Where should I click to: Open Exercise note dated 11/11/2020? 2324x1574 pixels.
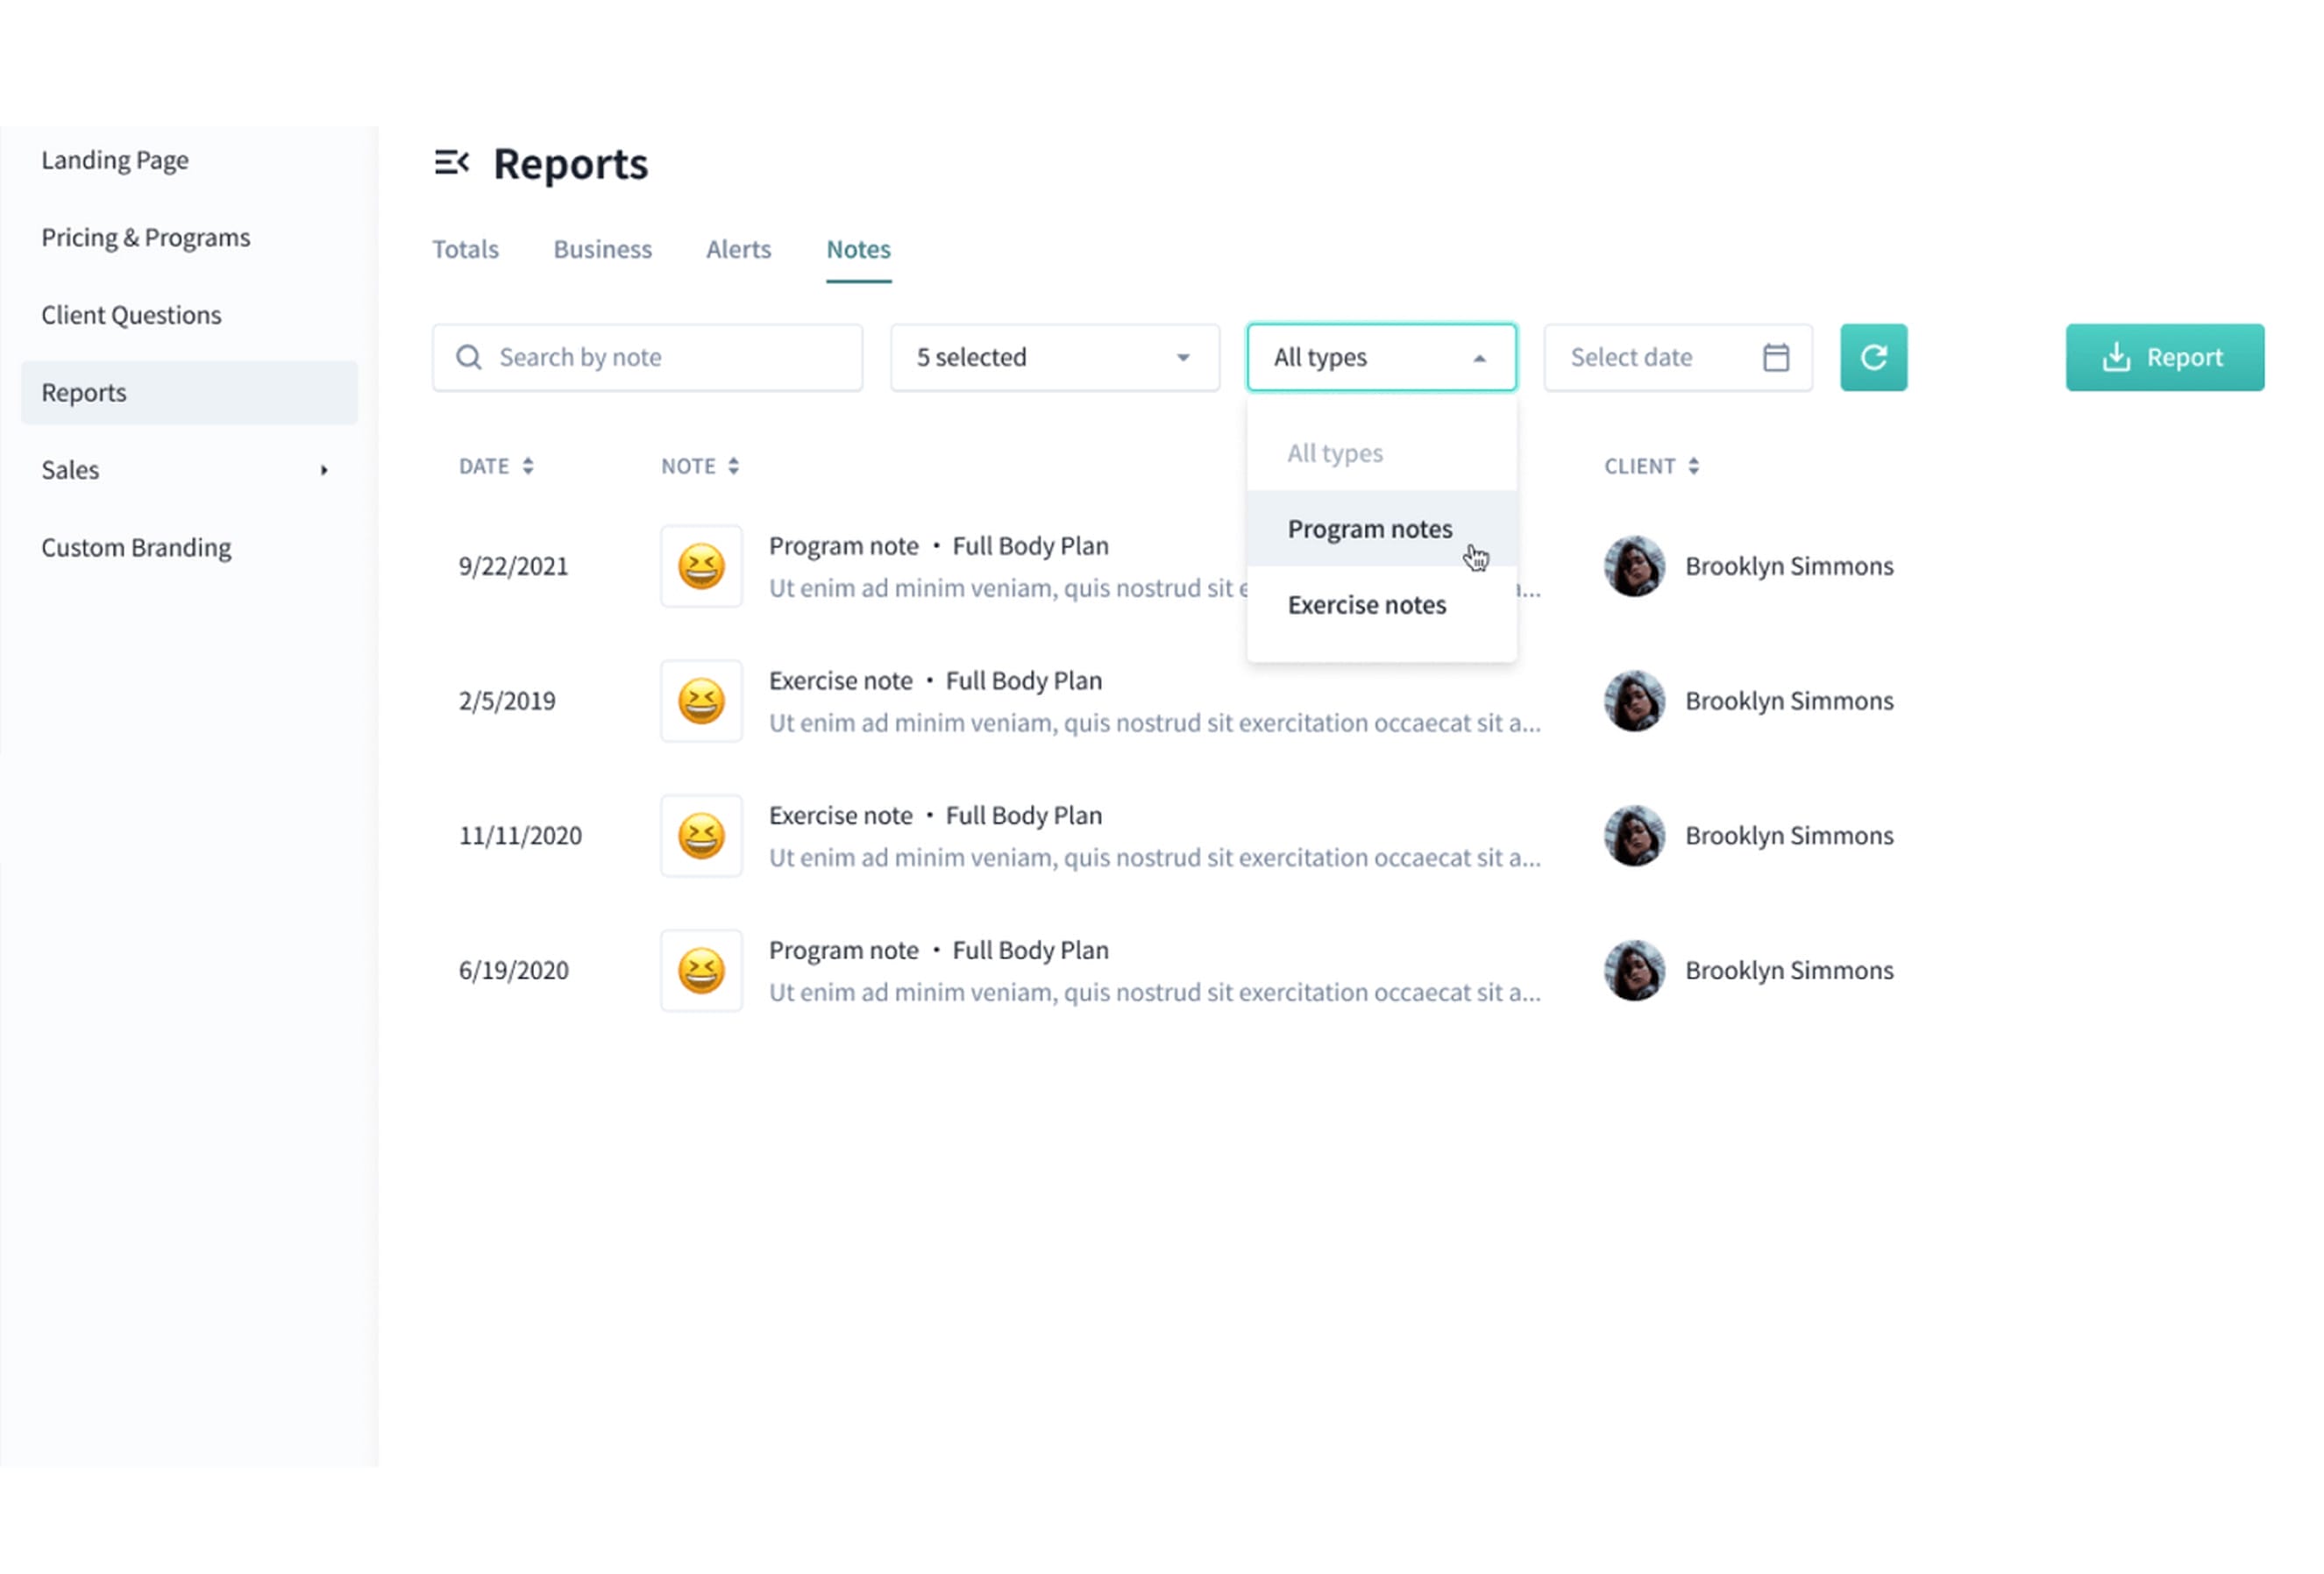pos(935,816)
